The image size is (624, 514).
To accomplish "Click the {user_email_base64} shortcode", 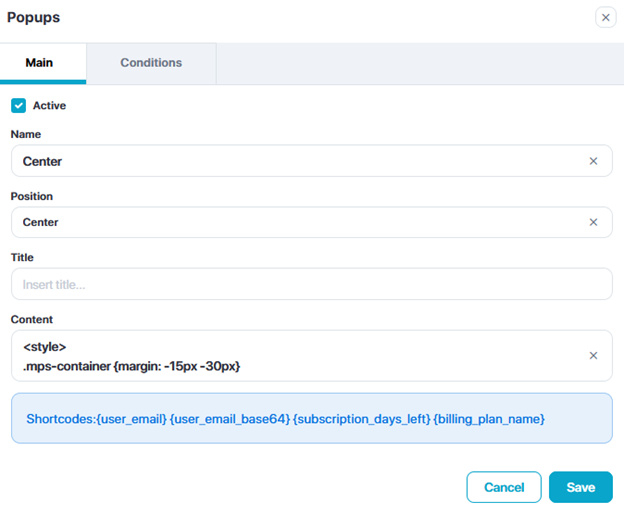I will tap(229, 419).
